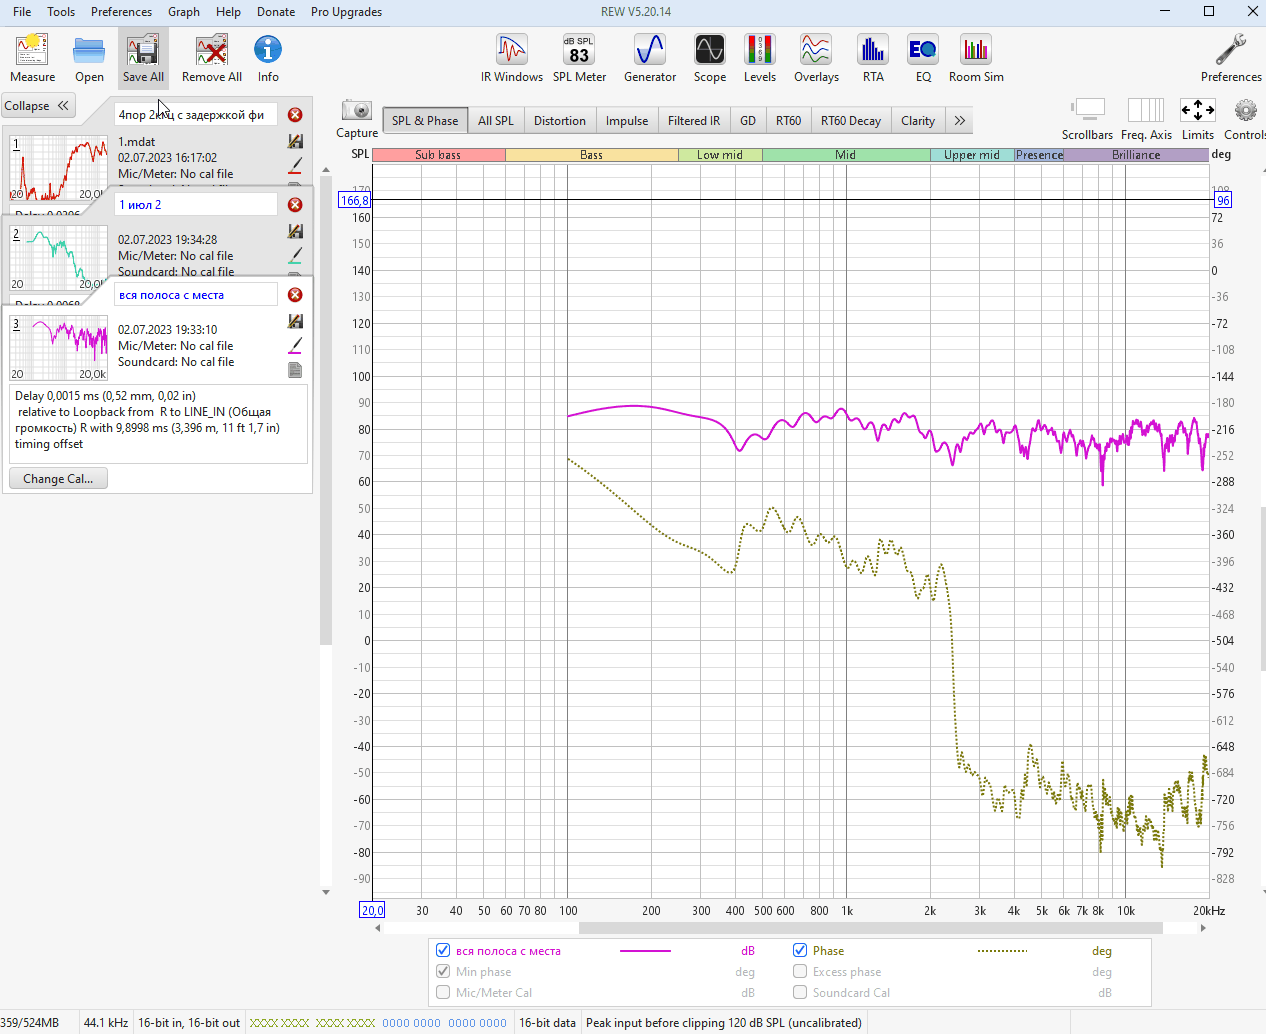This screenshot has height=1034, width=1266.
Task: Collapse the measurements panel
Action: click(38, 106)
